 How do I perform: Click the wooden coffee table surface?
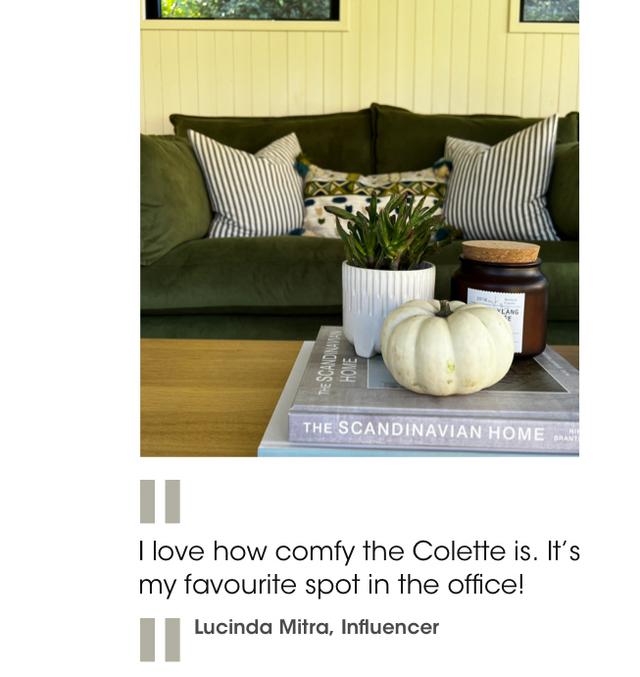[214, 397]
